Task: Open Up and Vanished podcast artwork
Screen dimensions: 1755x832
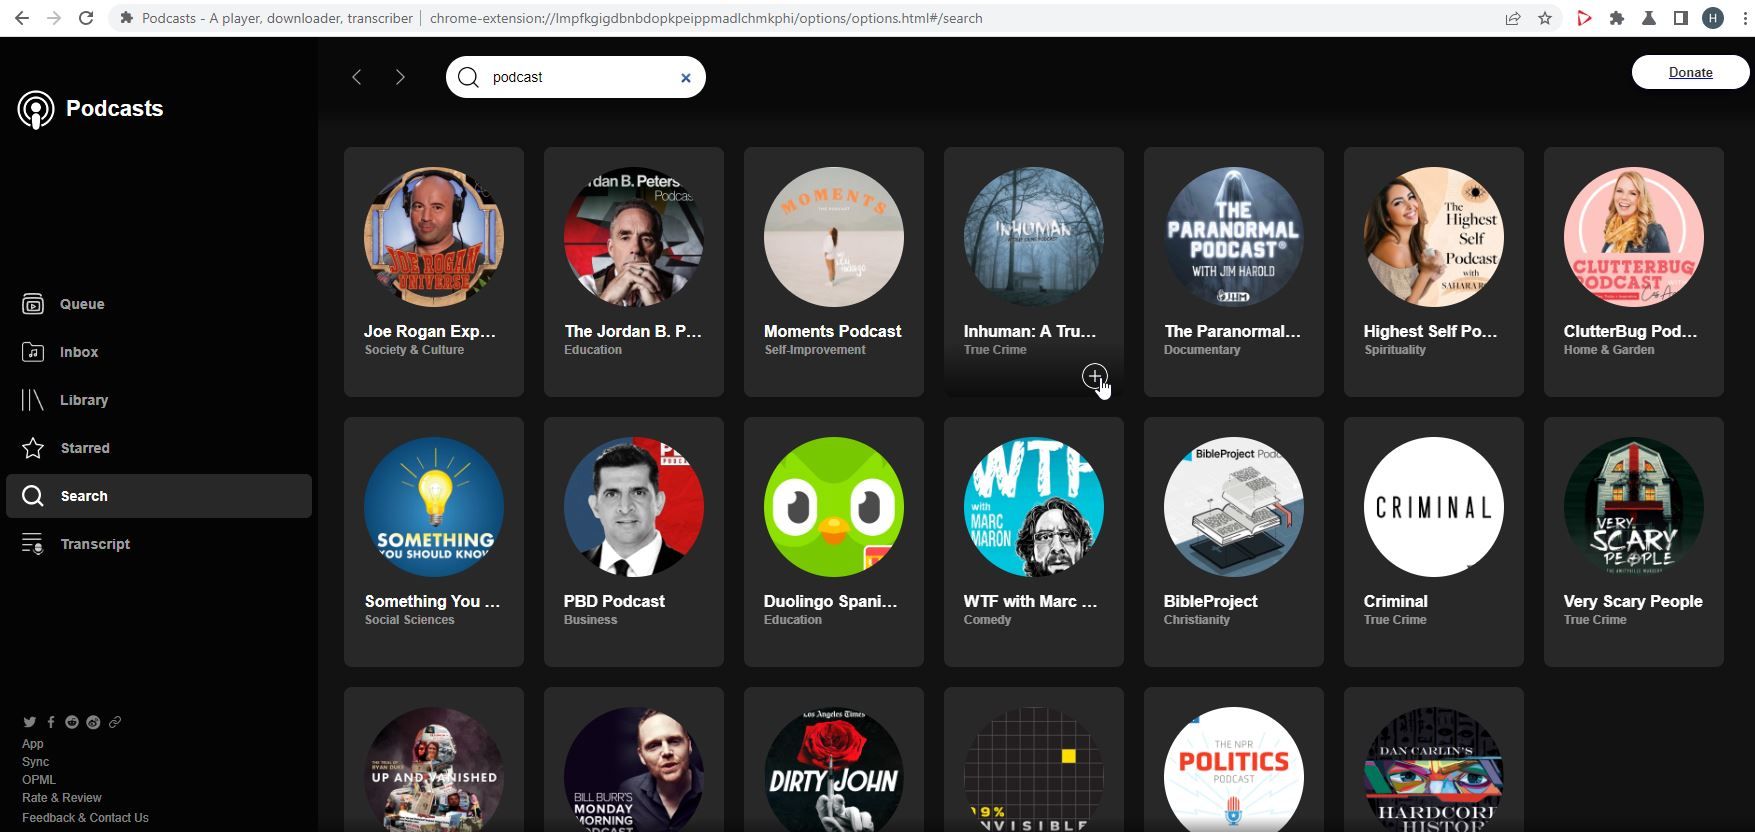Action: 434,770
